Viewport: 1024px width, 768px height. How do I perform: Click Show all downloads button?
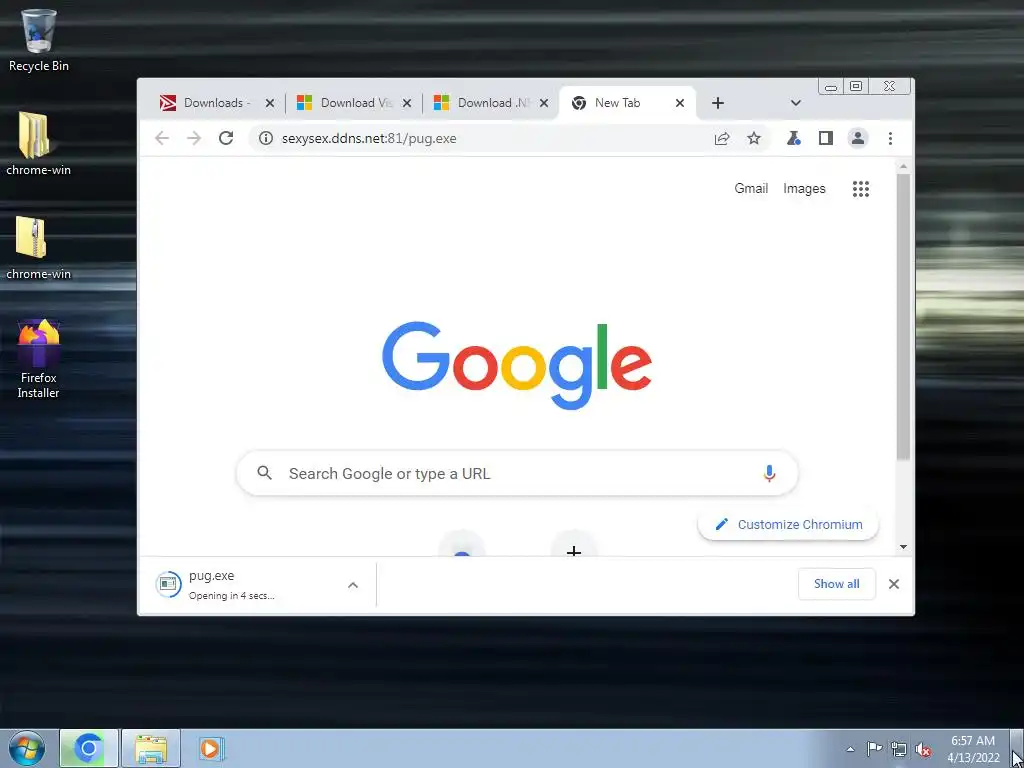tap(837, 584)
